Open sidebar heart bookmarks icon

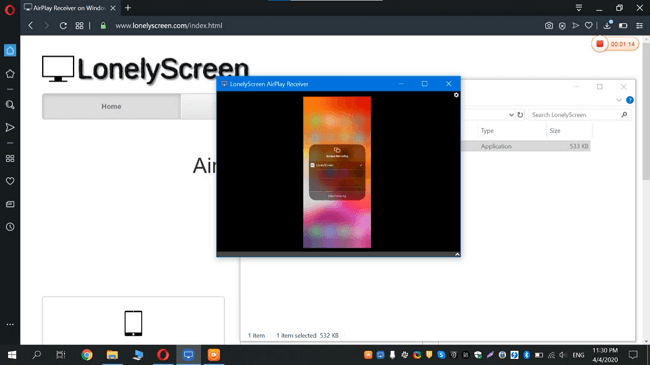[x=10, y=181]
